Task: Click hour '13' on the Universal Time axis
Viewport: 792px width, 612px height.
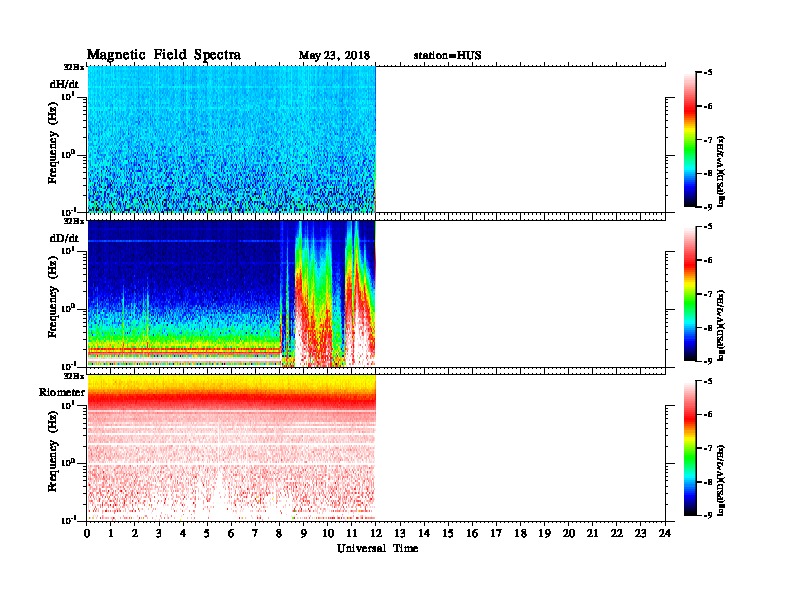Action: pos(400,533)
